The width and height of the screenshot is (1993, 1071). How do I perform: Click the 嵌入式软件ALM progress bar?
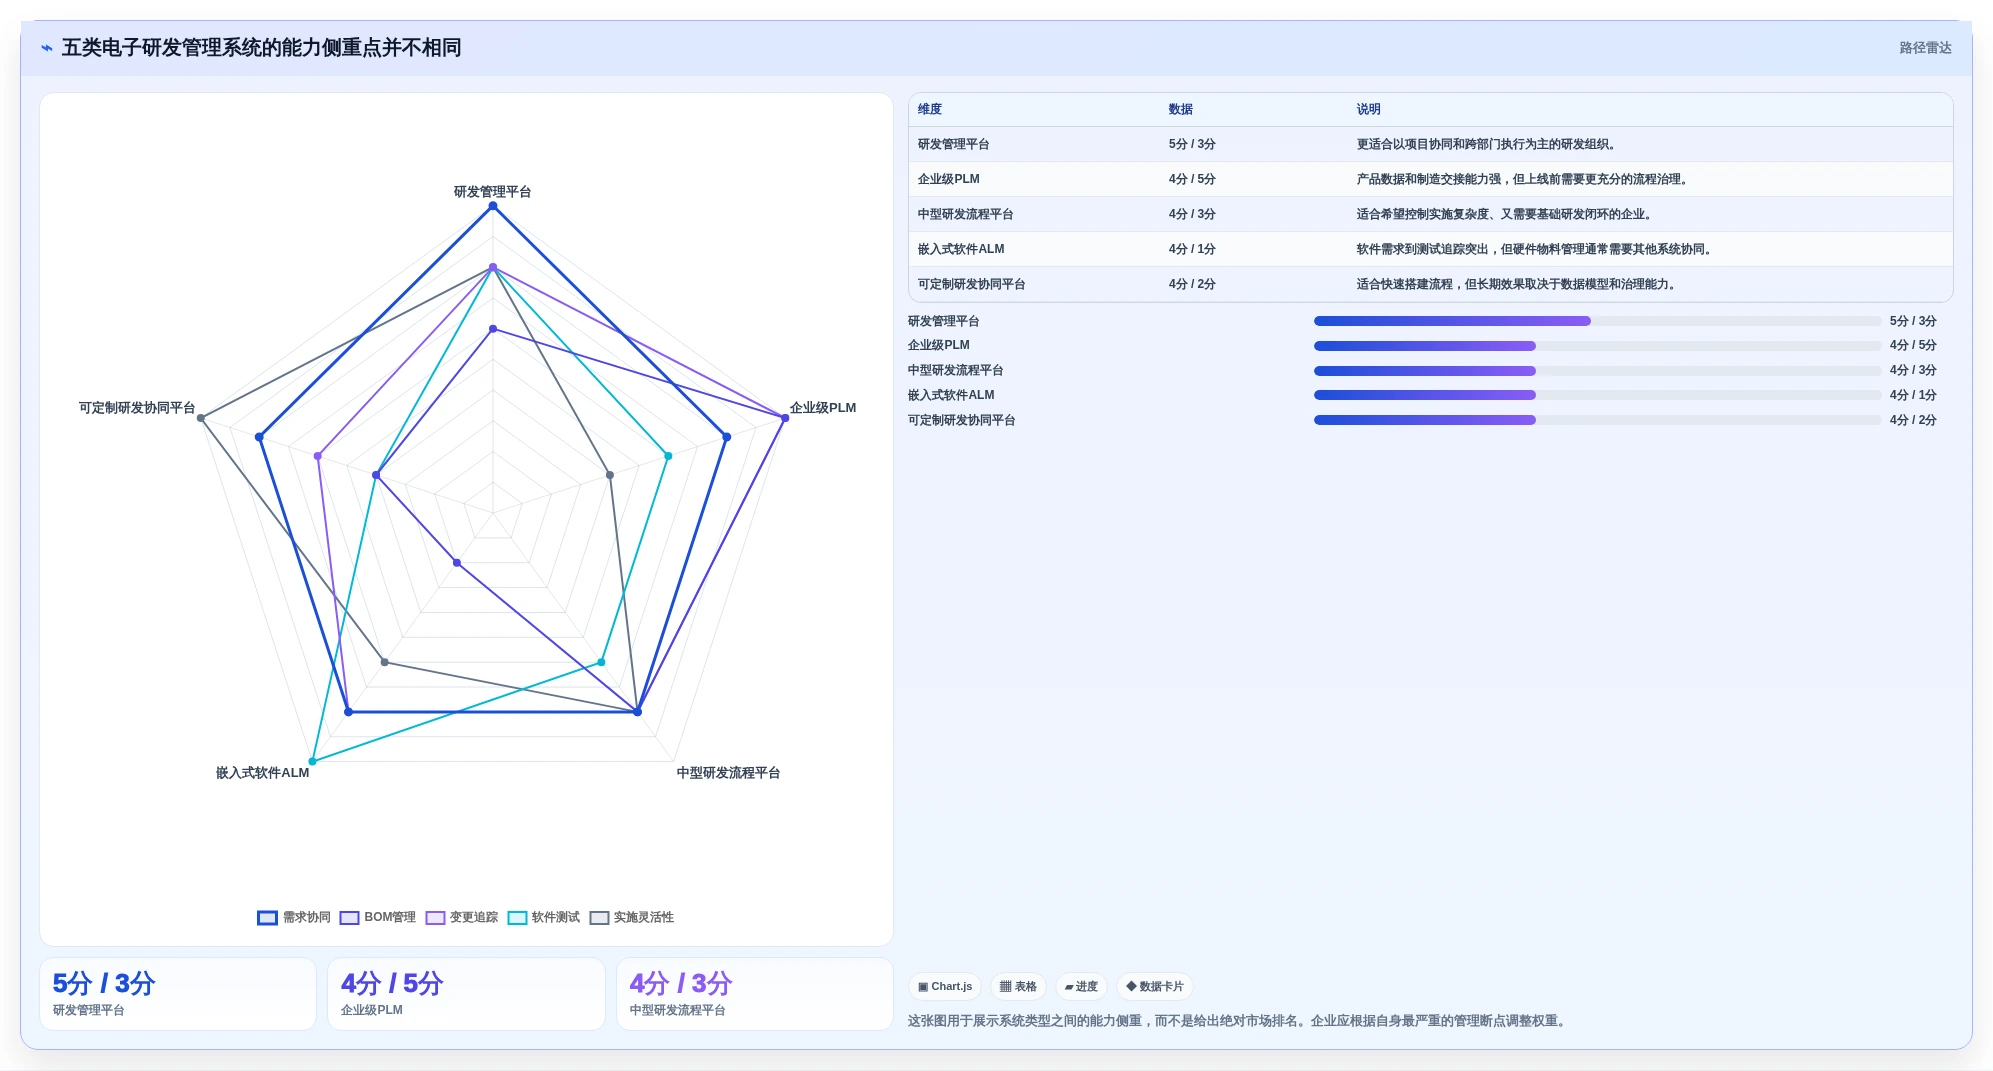(x=1597, y=395)
